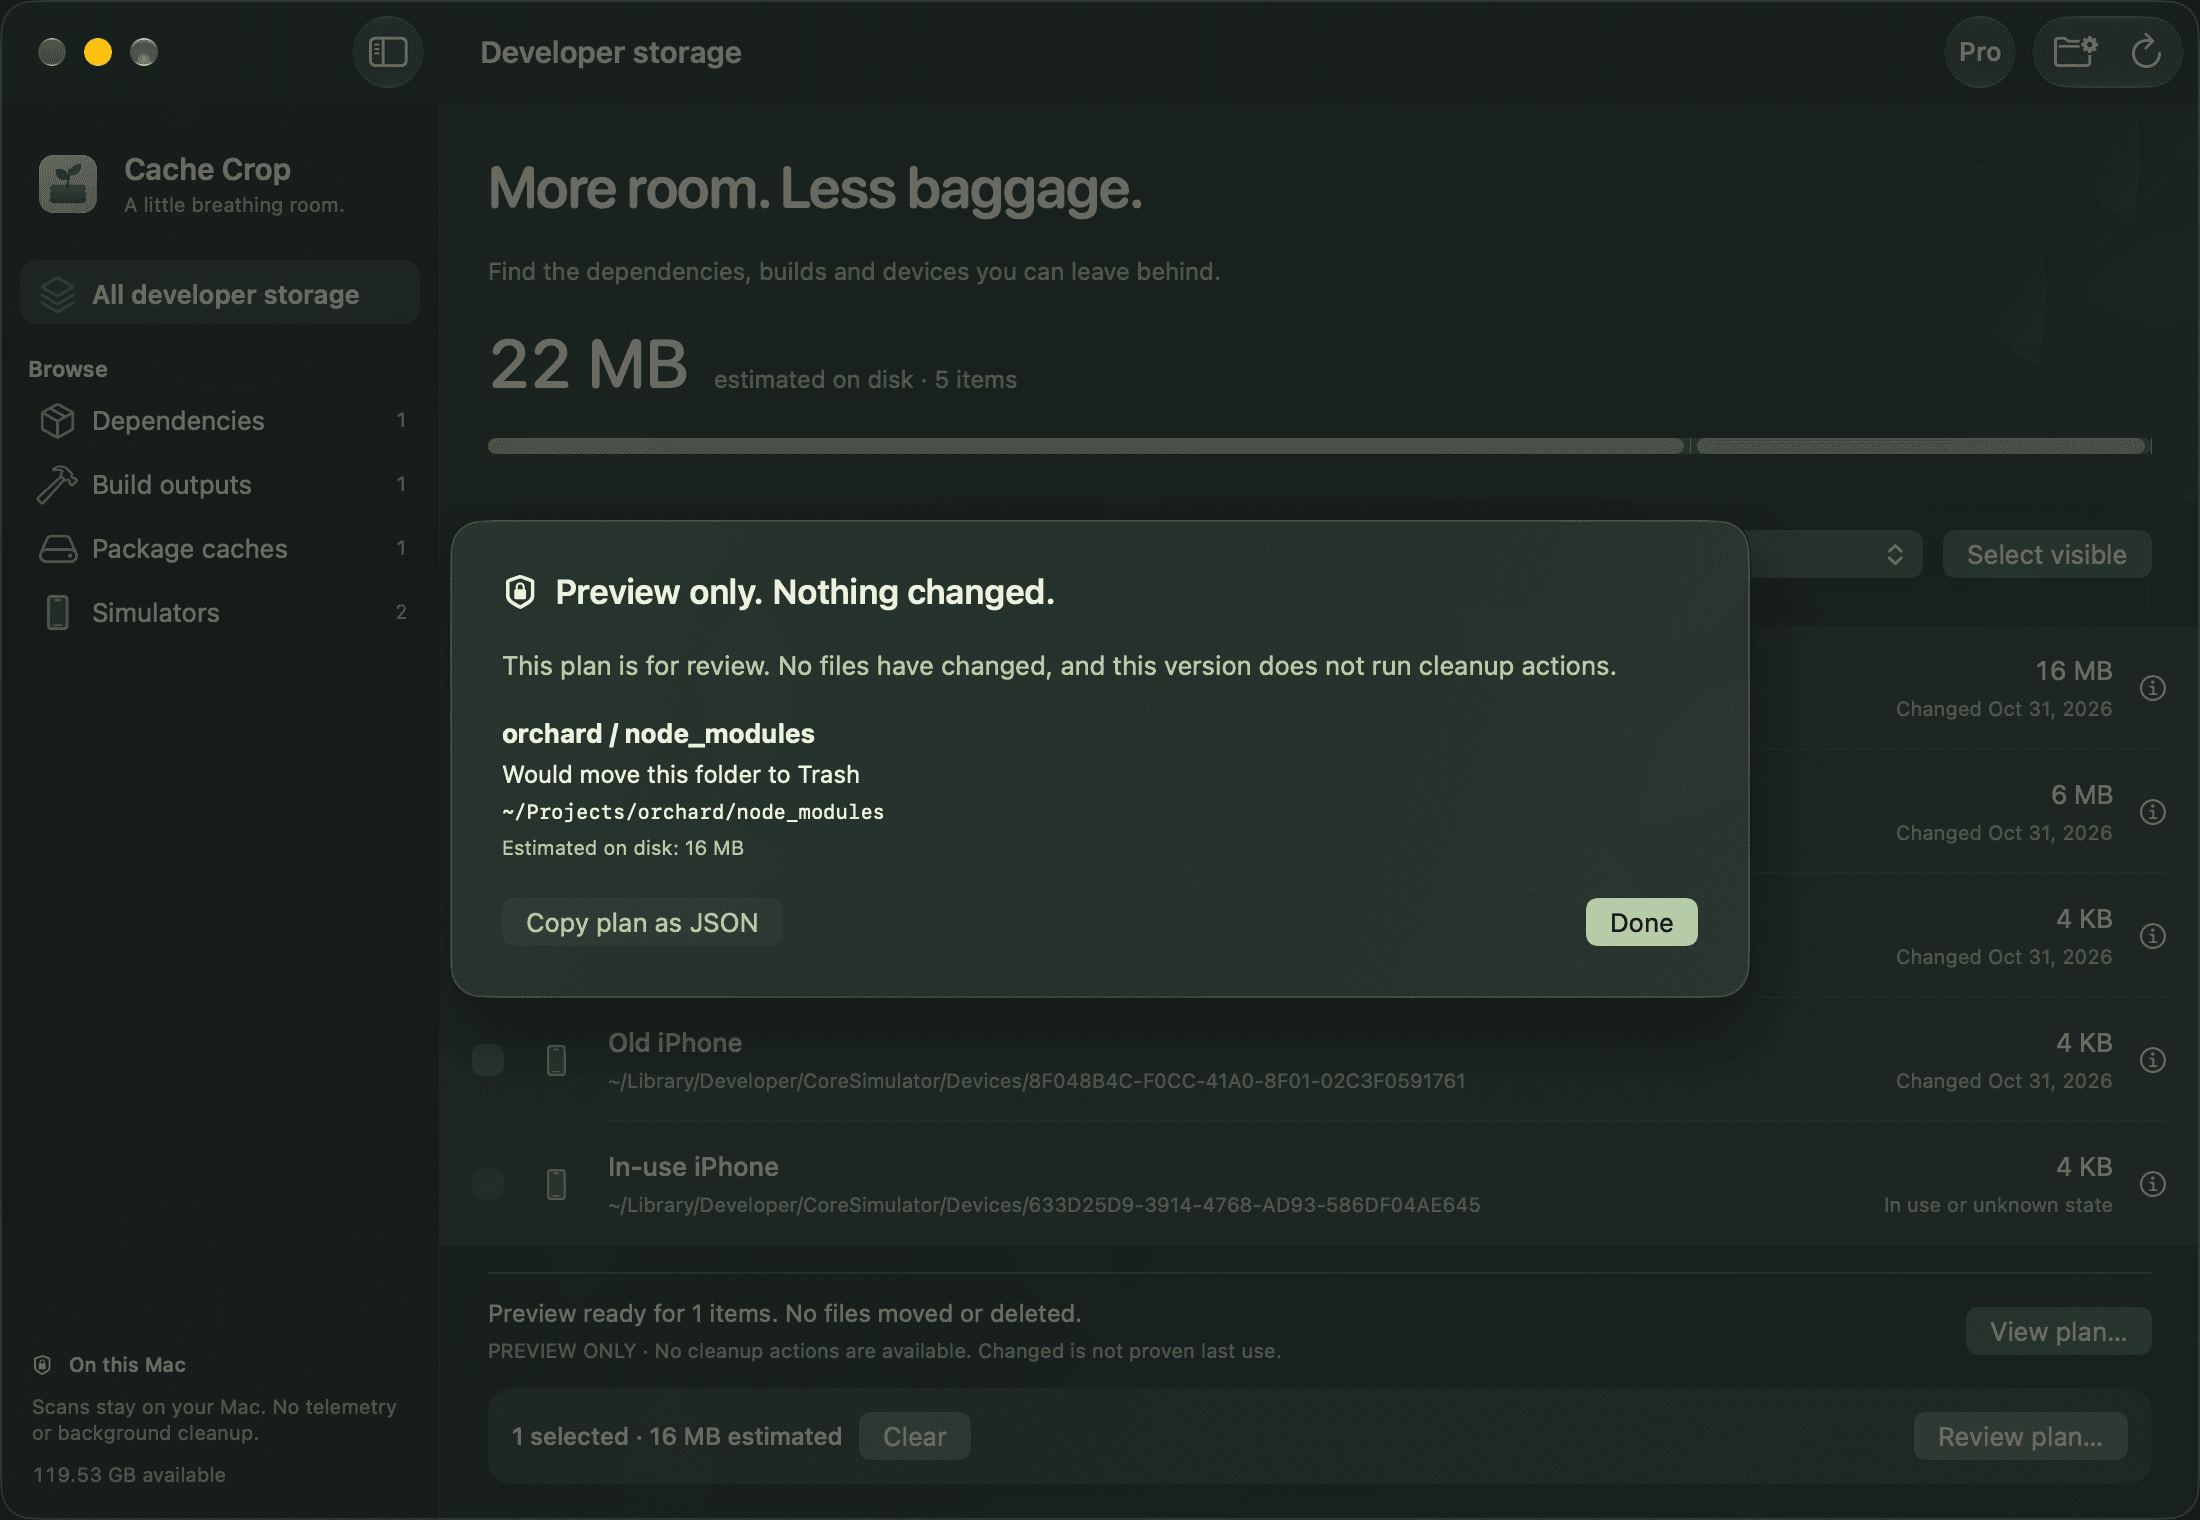Open Dependencies category
This screenshot has width=2200, height=1520.
[x=220, y=421]
